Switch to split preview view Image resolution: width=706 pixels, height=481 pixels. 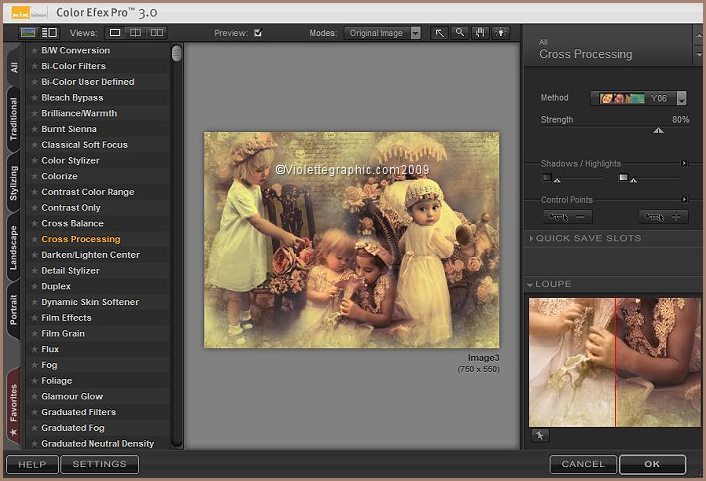click(x=136, y=33)
